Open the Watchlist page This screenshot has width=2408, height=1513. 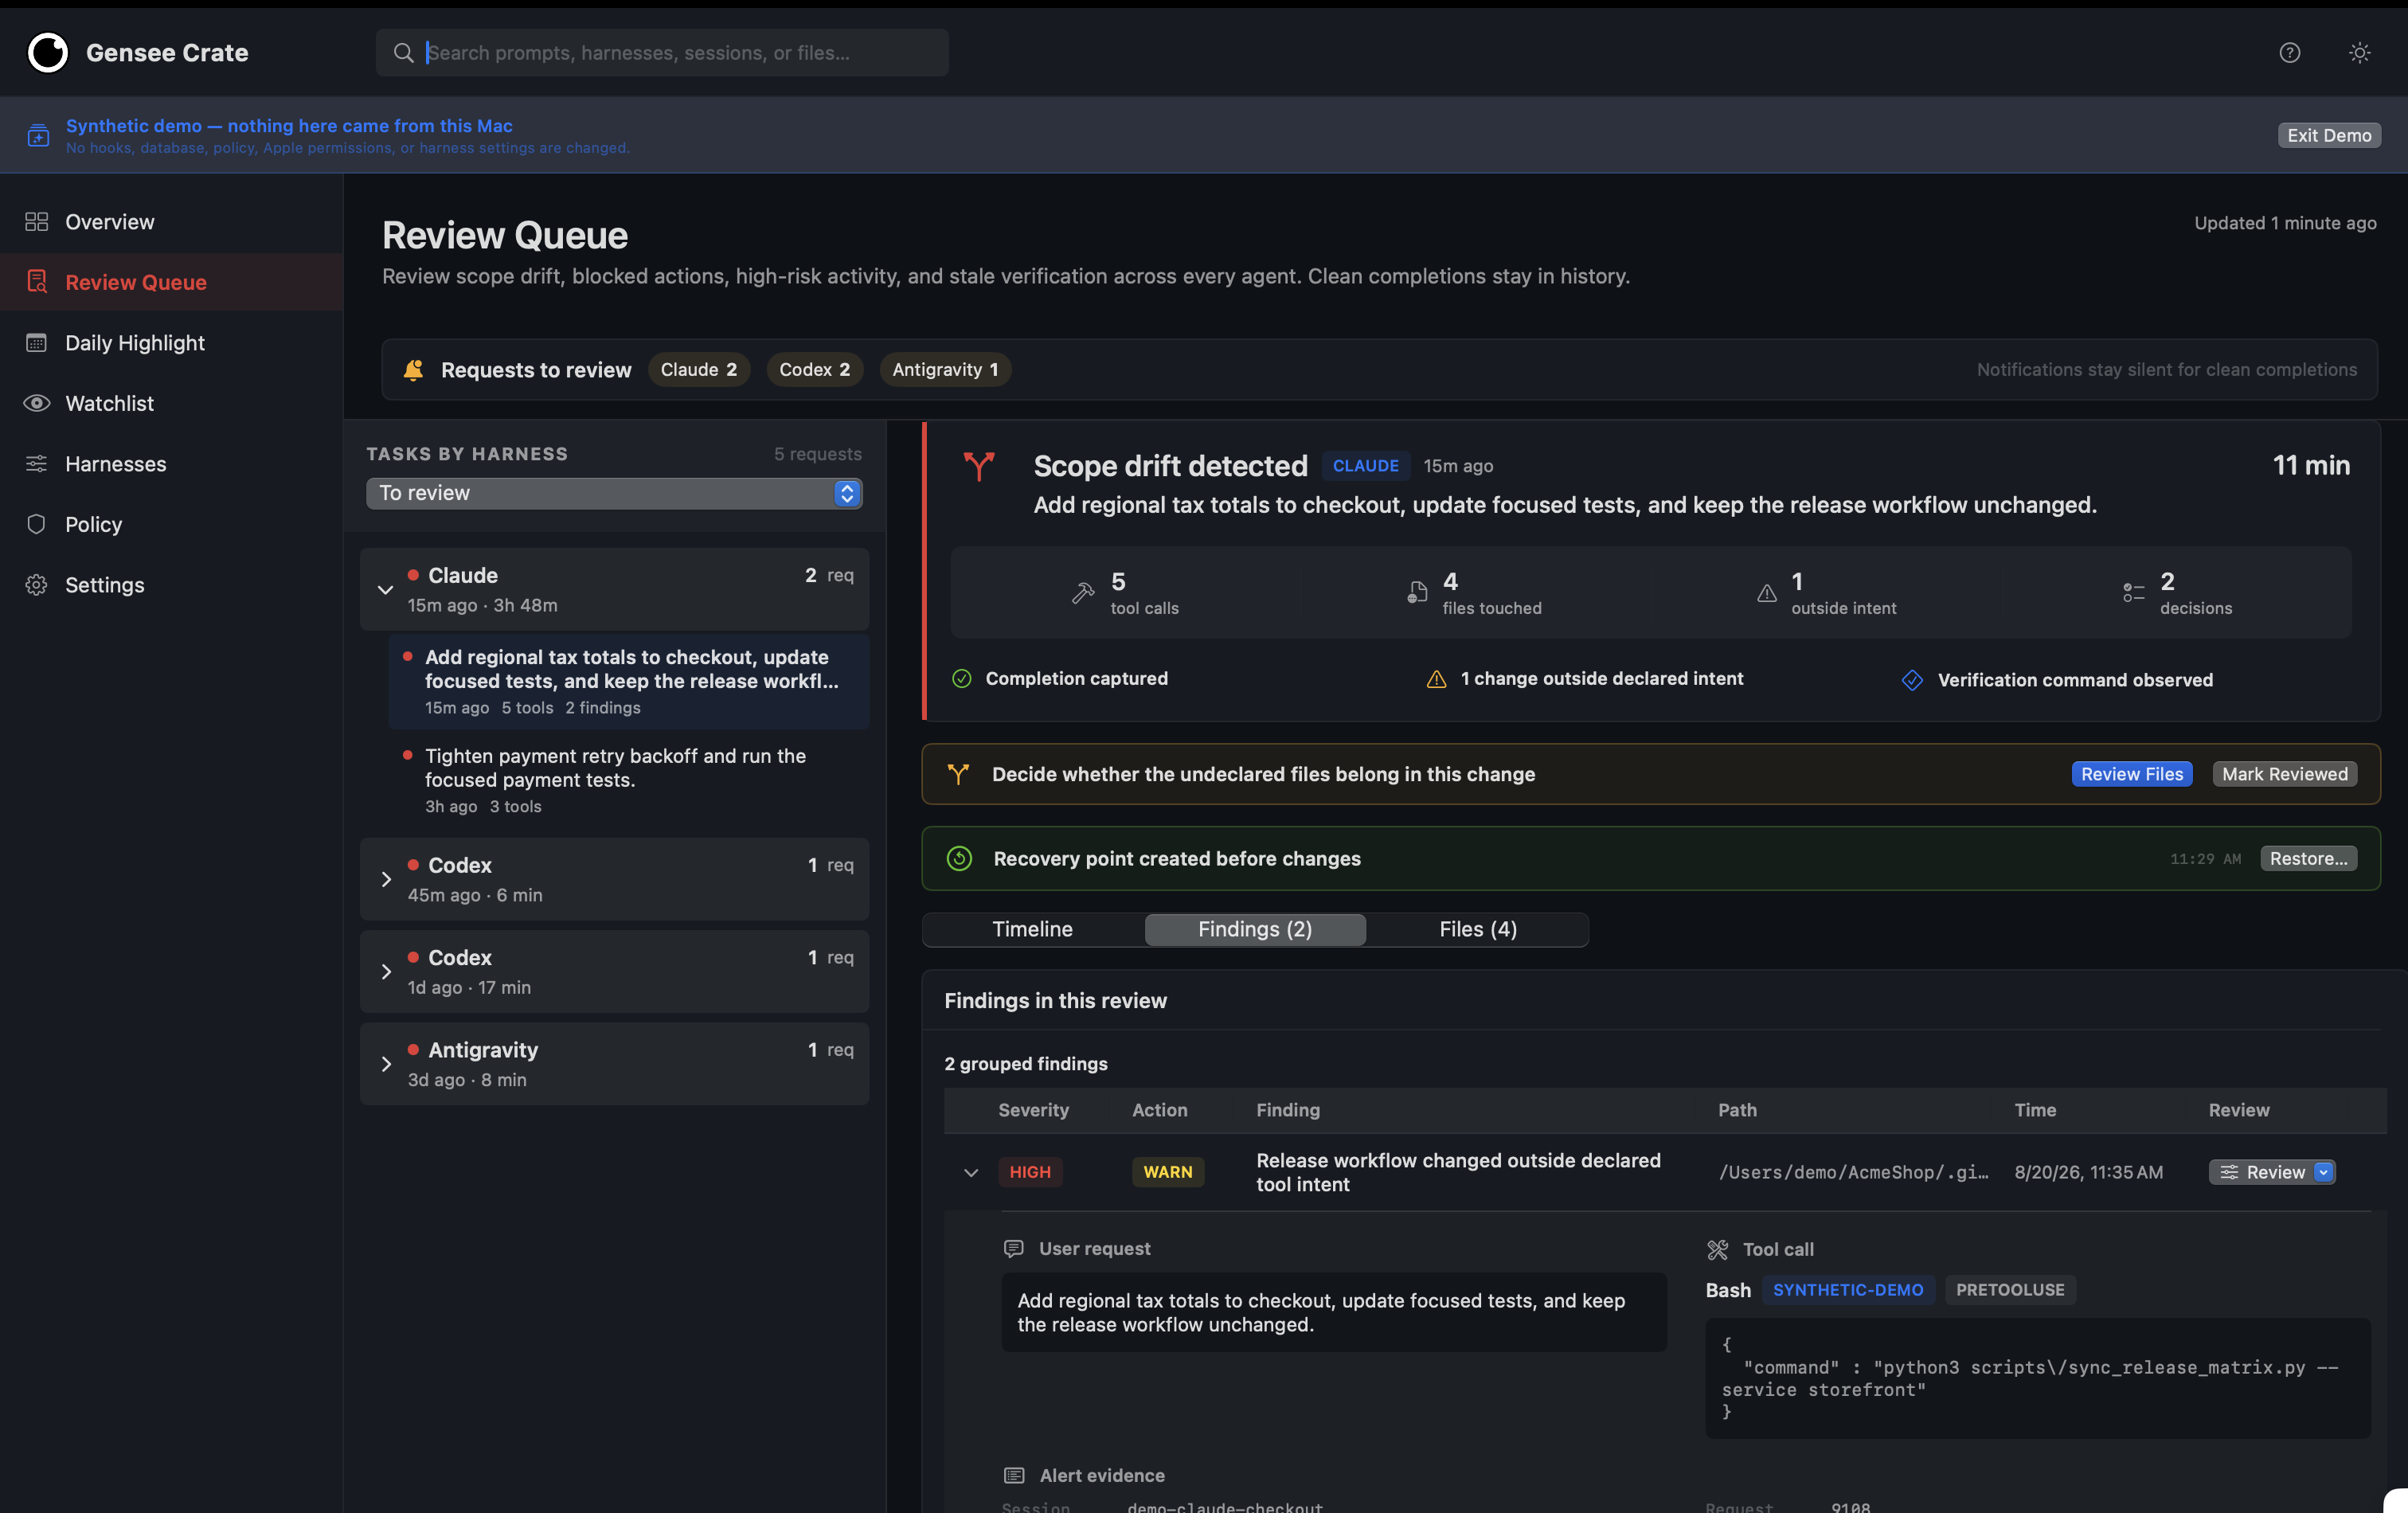(171, 402)
